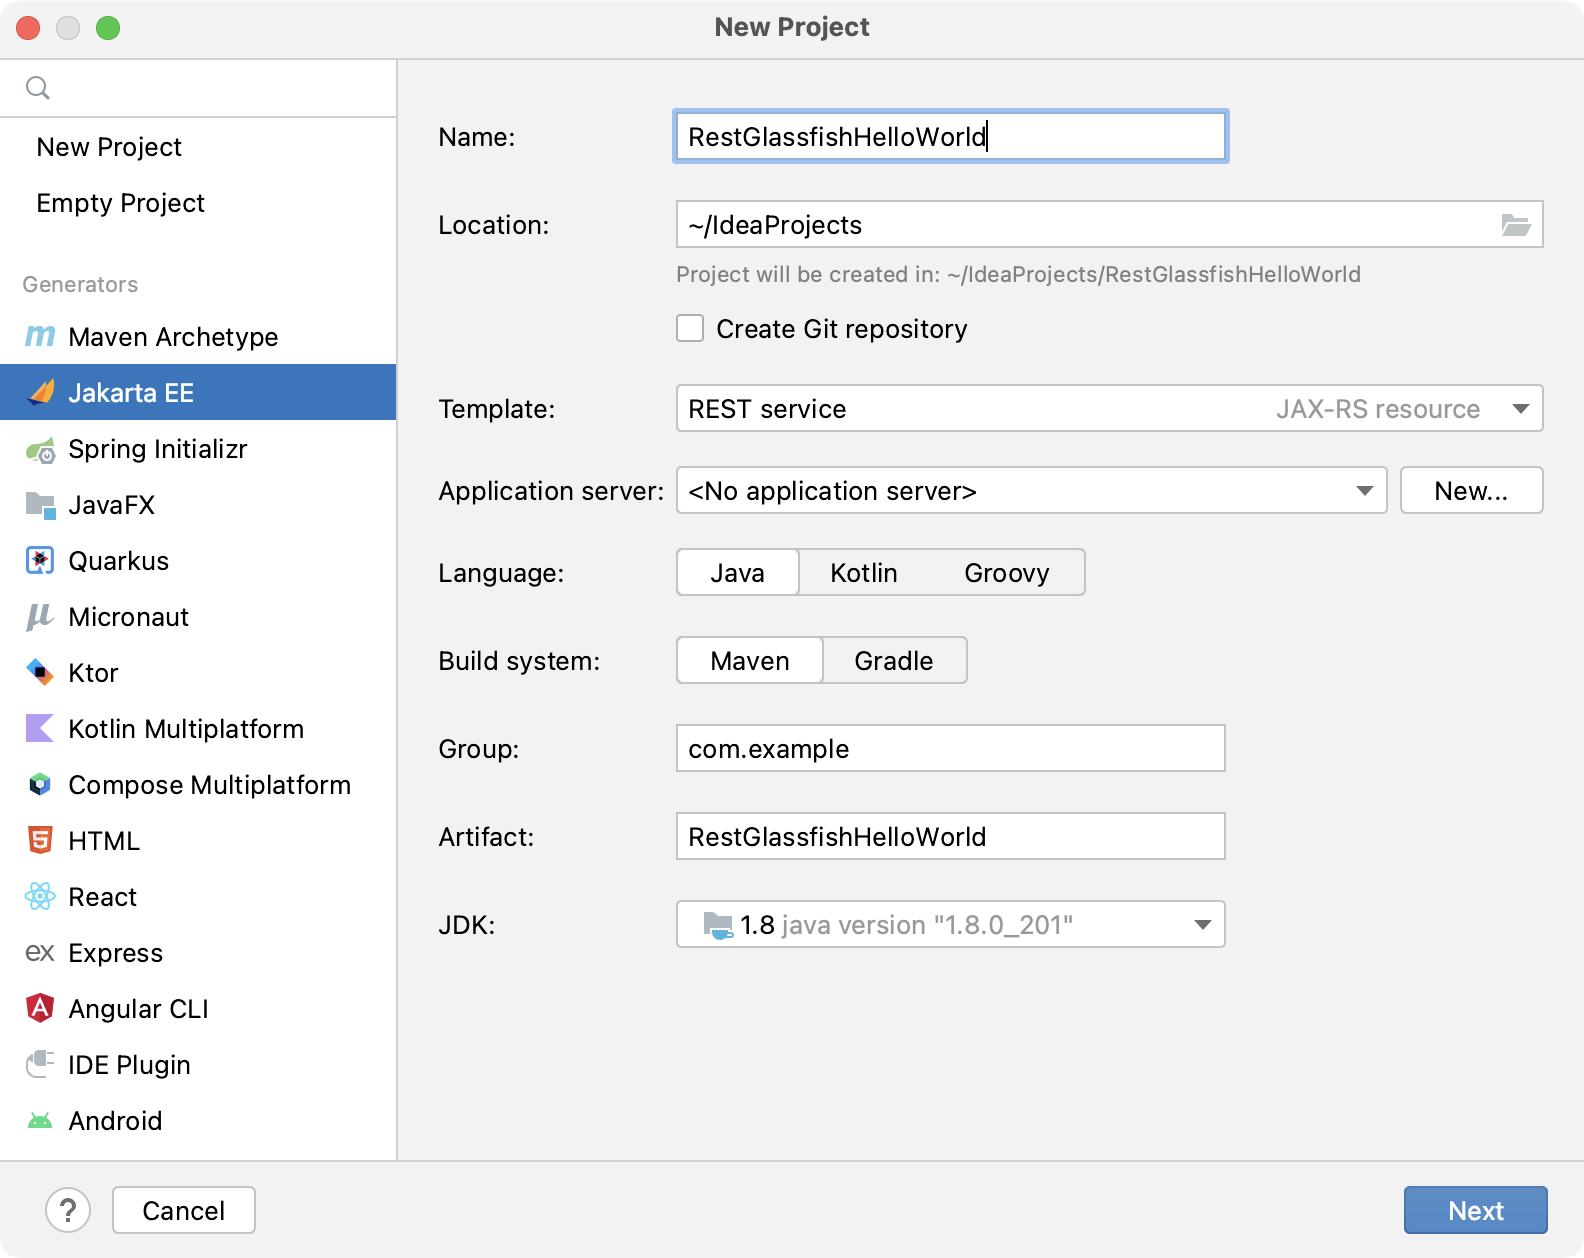Viewport: 1584px width, 1258px height.
Task: Select the Express generator label
Action: [x=116, y=953]
